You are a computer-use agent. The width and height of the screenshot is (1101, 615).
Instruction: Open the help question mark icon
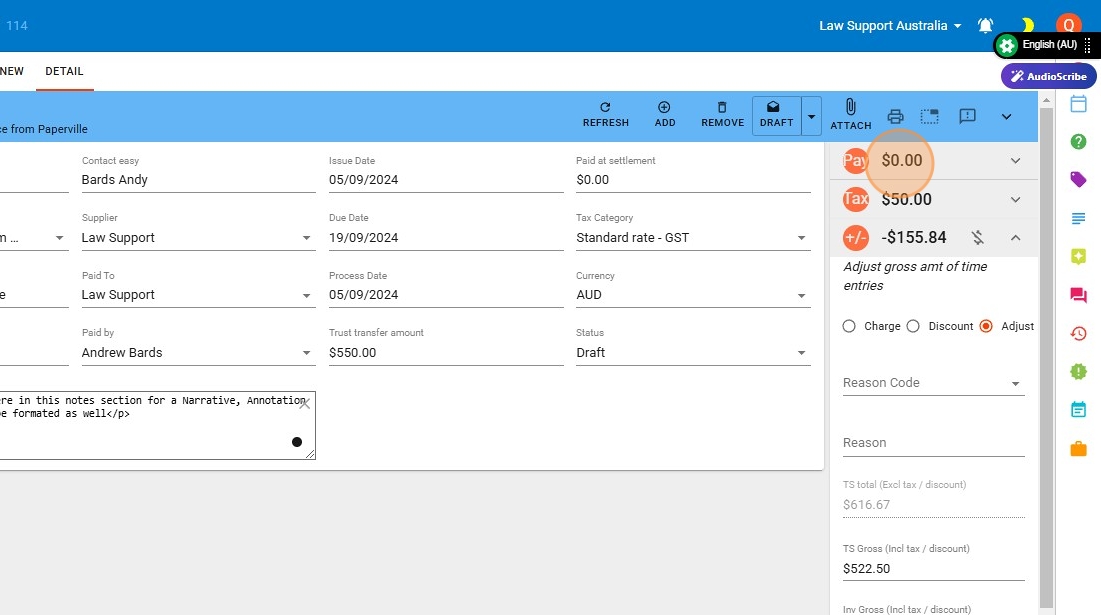[1078, 142]
